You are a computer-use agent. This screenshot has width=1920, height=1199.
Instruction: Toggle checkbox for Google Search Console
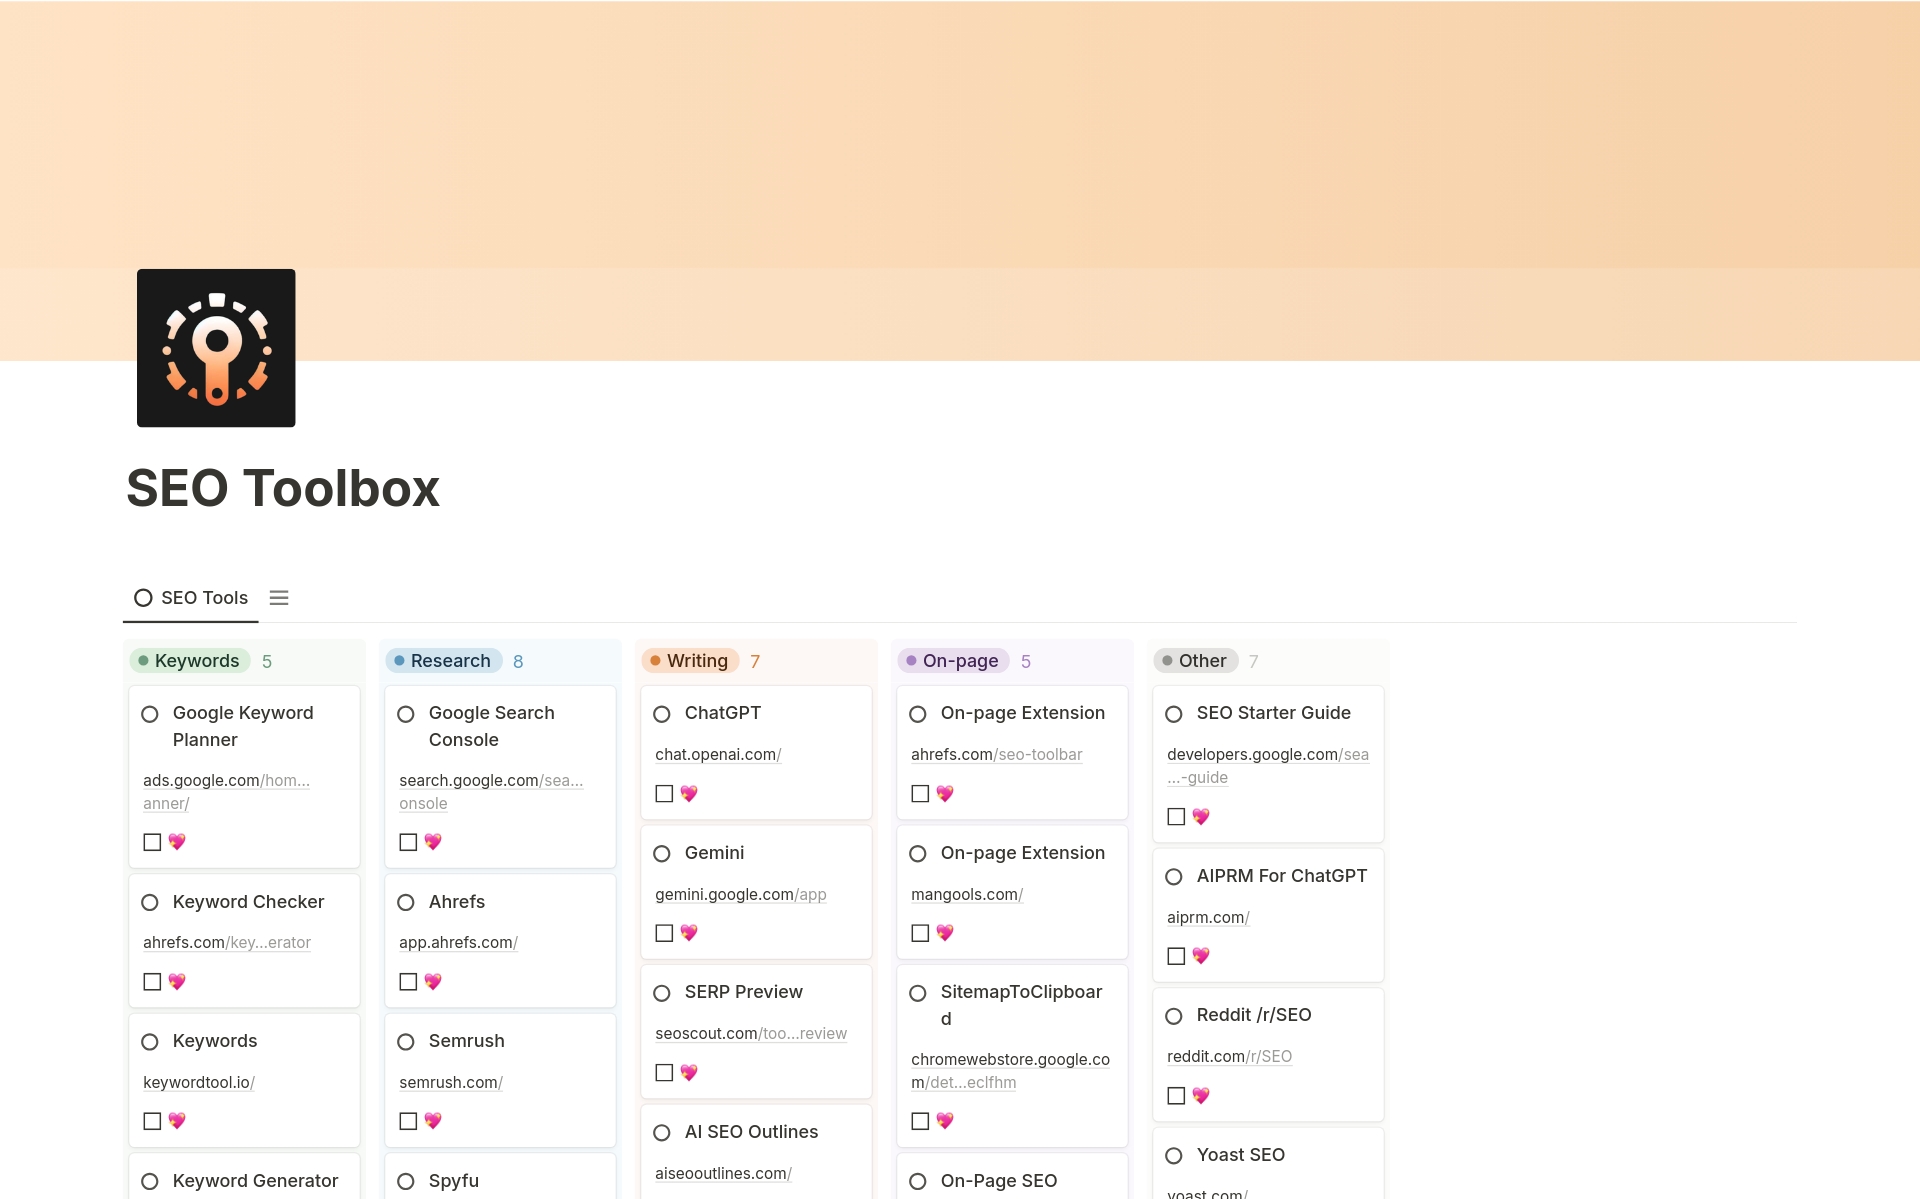(x=405, y=841)
